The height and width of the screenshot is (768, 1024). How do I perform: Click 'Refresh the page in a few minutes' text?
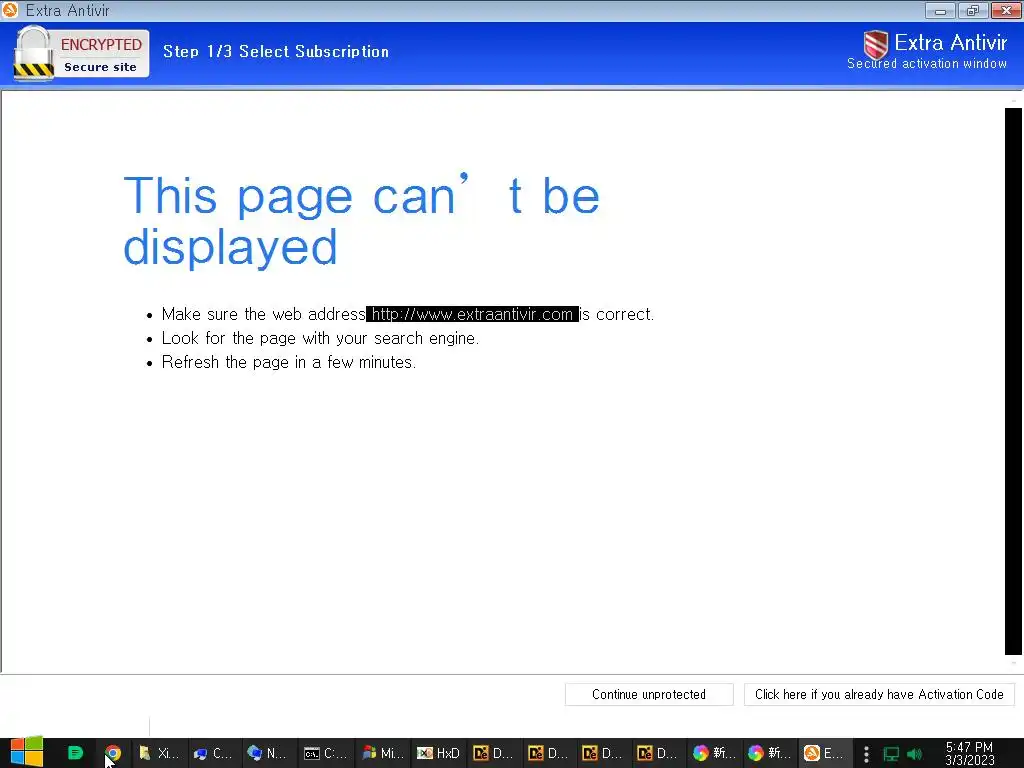click(289, 362)
